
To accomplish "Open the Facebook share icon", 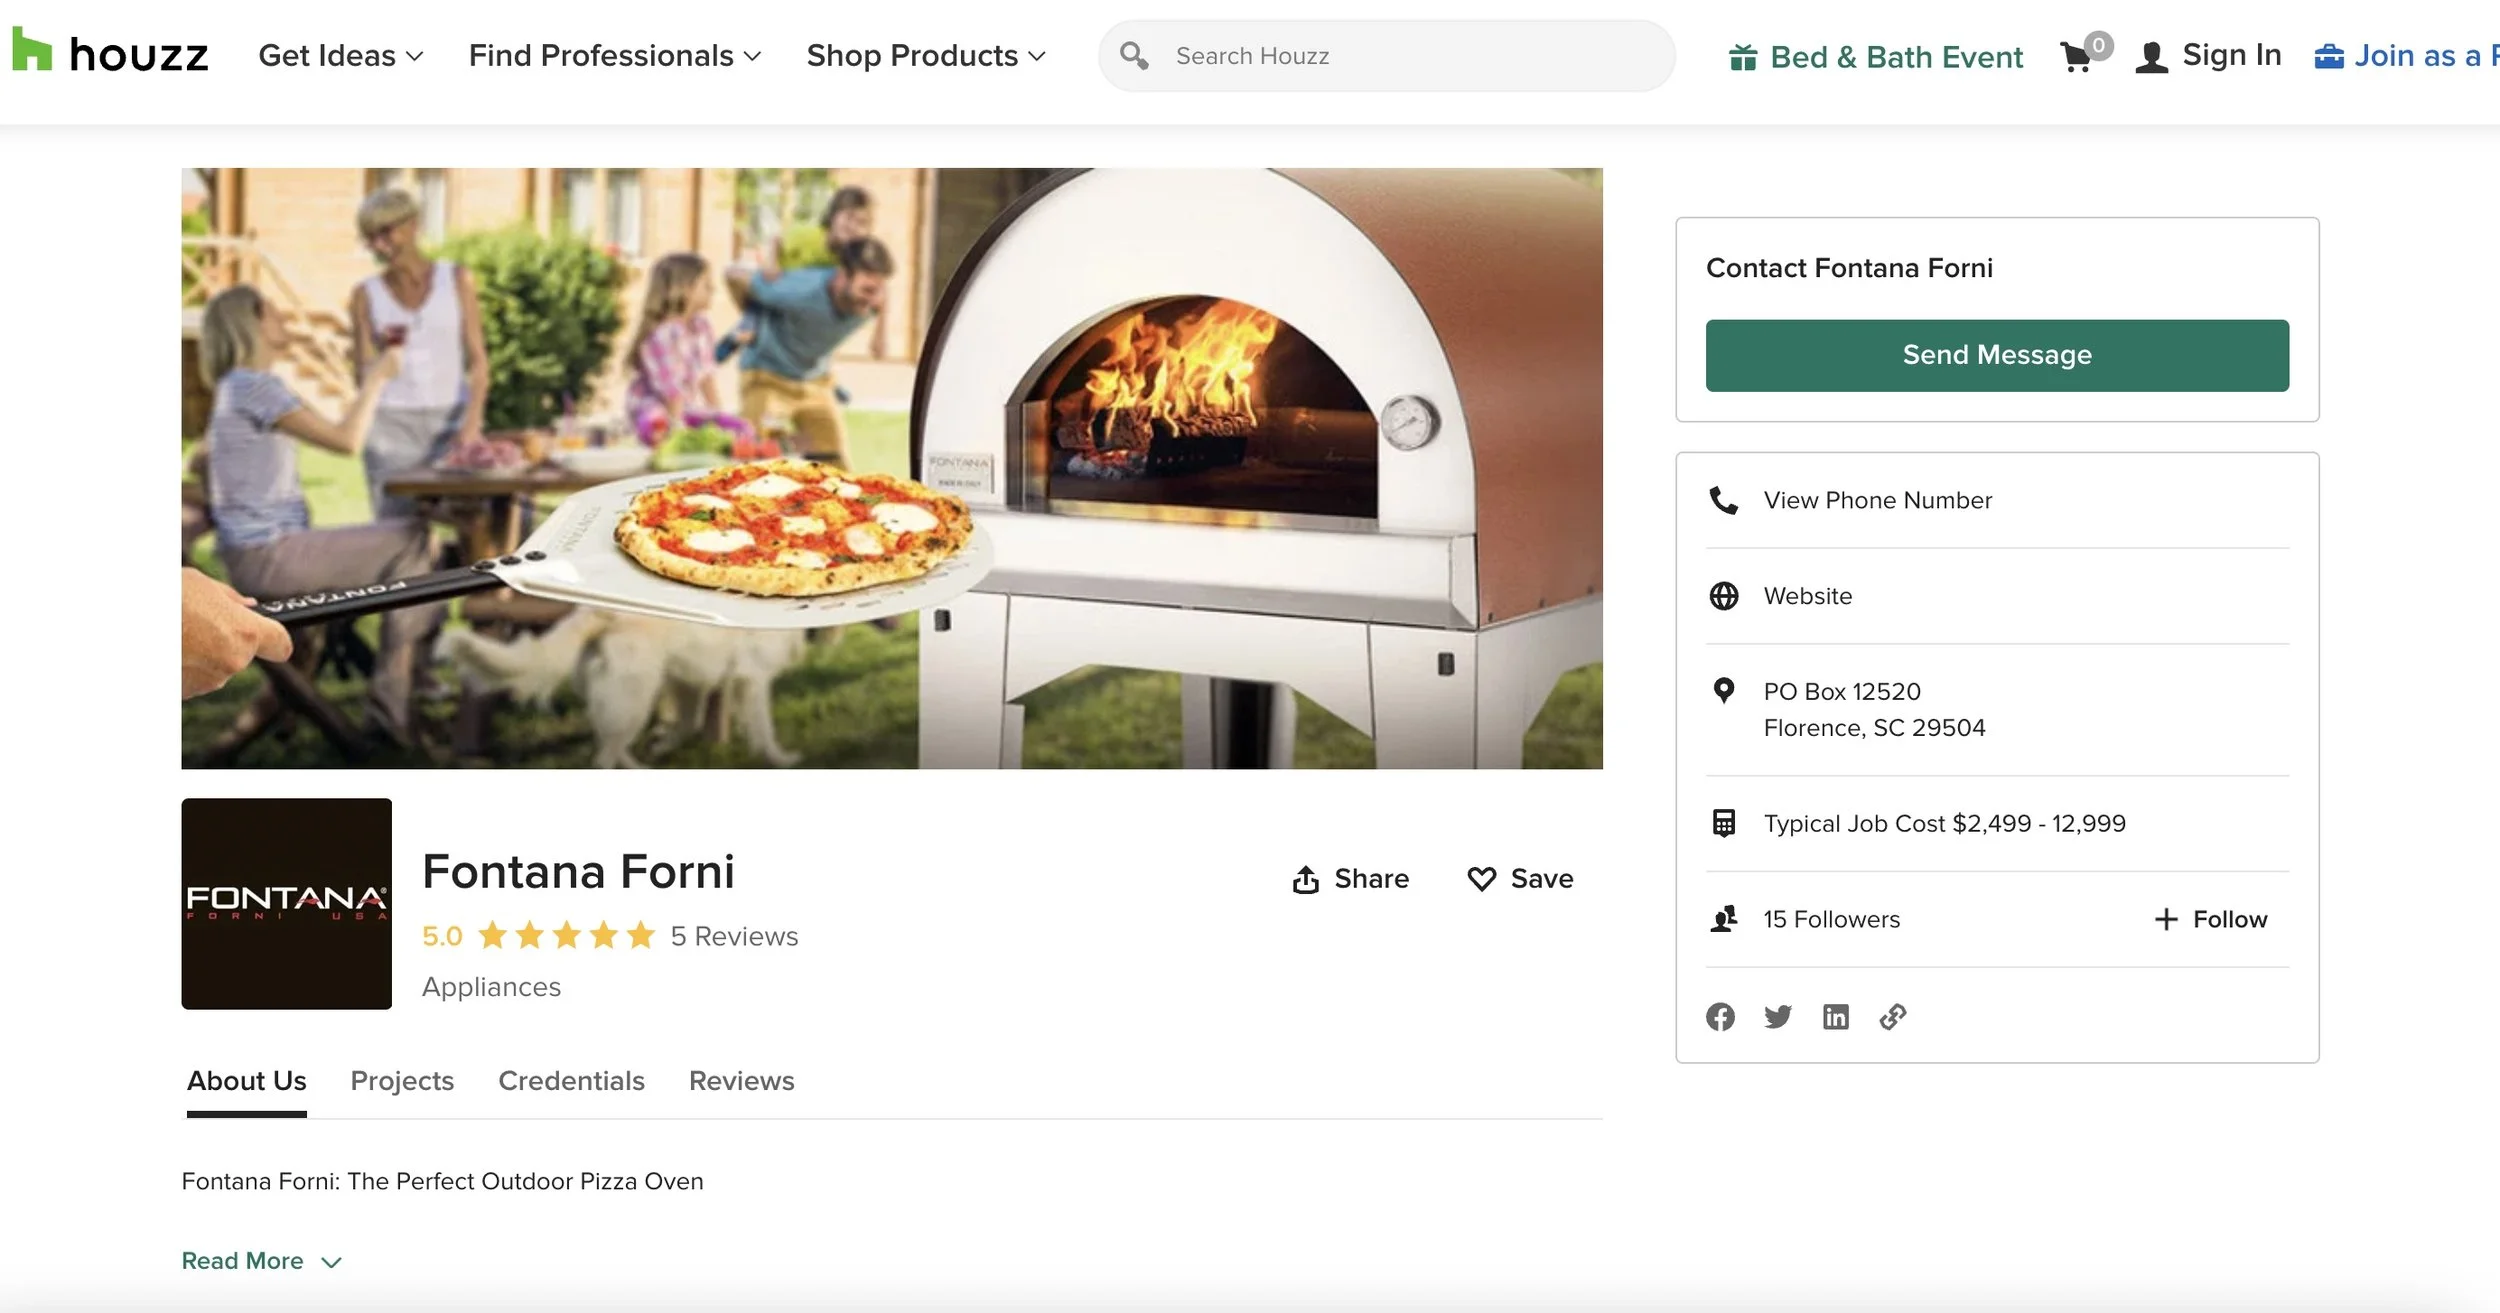I will tap(1720, 1017).
